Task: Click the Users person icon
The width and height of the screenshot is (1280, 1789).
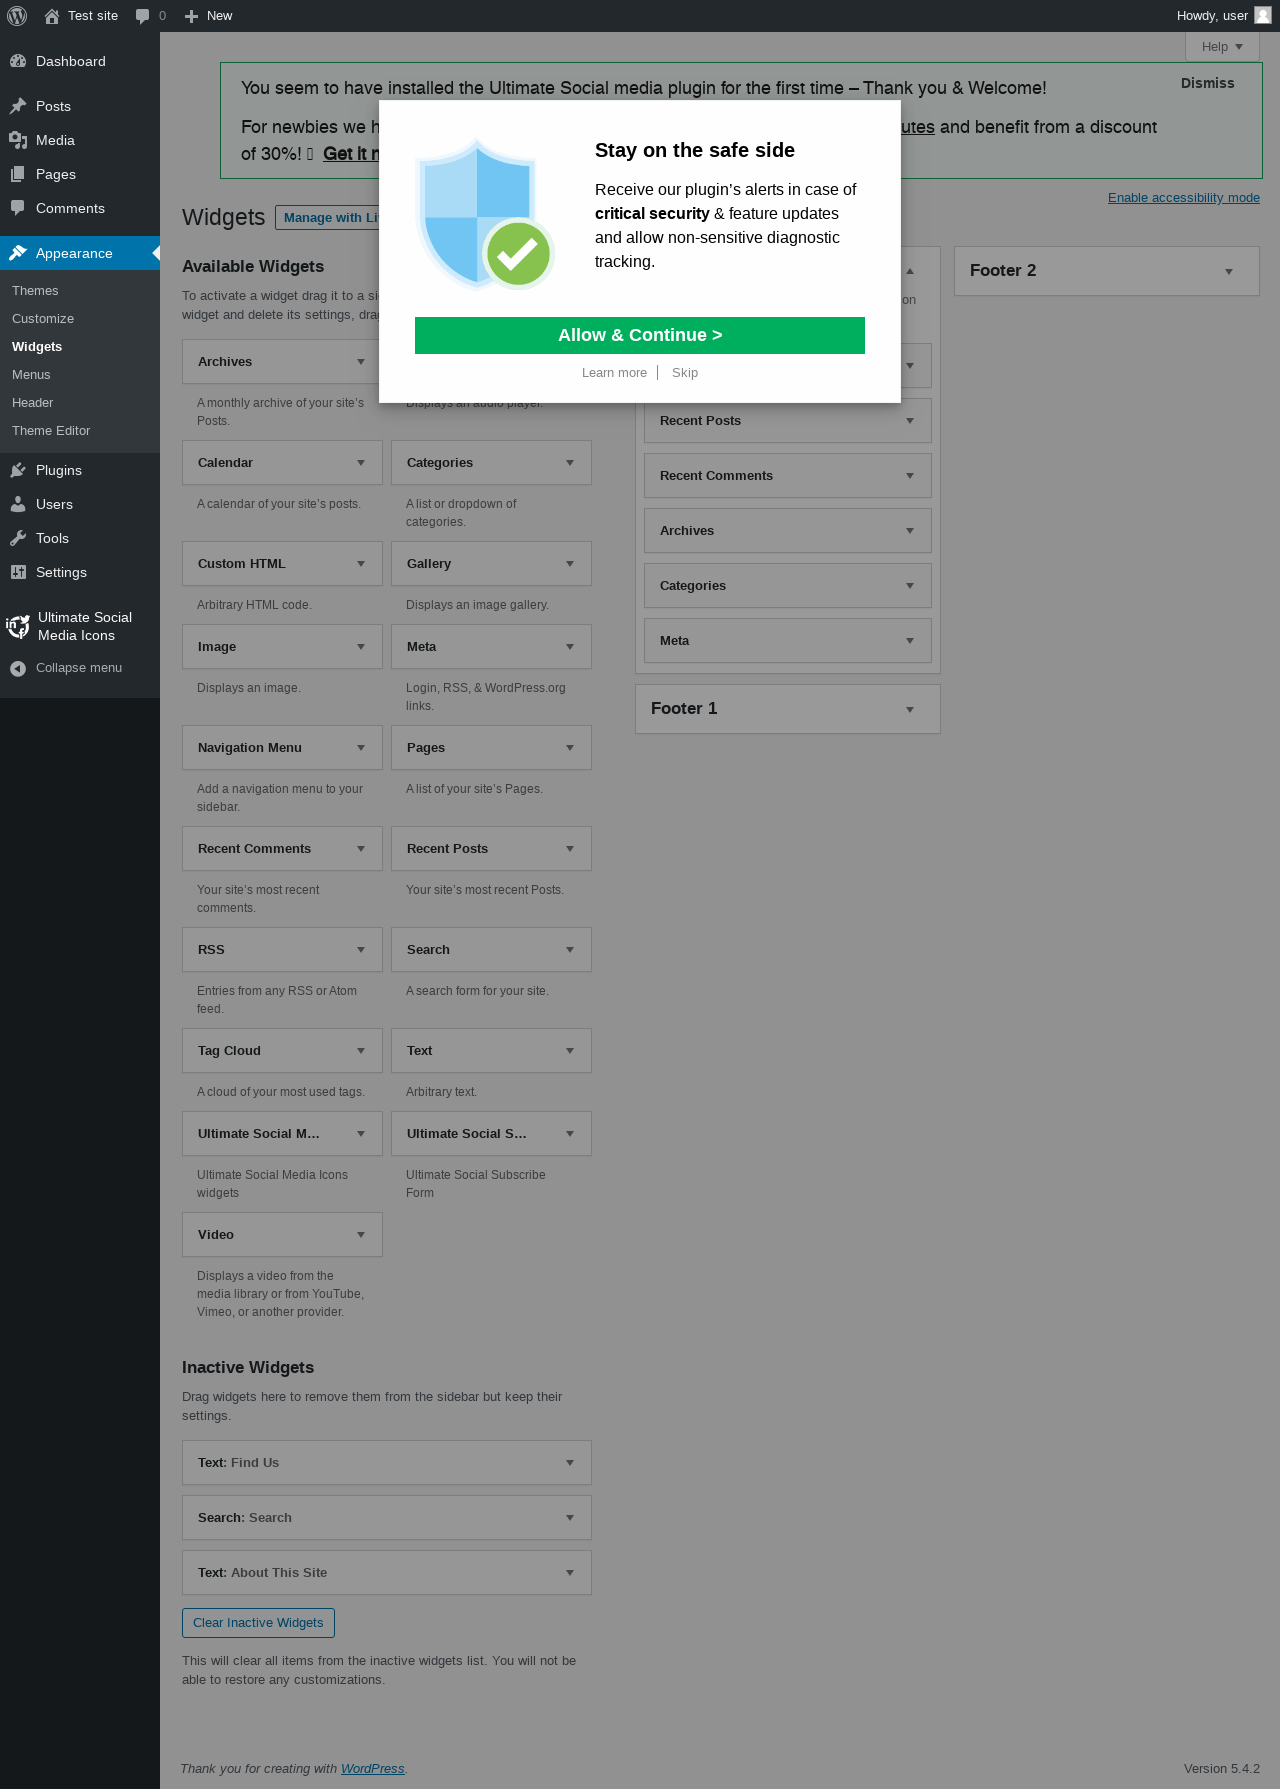Action: click(x=18, y=504)
